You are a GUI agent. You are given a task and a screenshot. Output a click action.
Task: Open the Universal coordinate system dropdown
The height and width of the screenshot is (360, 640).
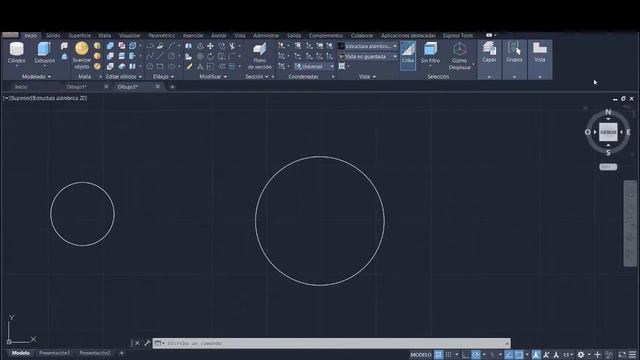coord(314,67)
